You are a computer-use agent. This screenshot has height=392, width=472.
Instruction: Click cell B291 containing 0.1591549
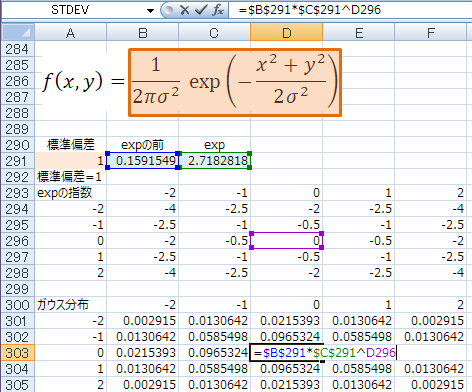click(x=142, y=161)
